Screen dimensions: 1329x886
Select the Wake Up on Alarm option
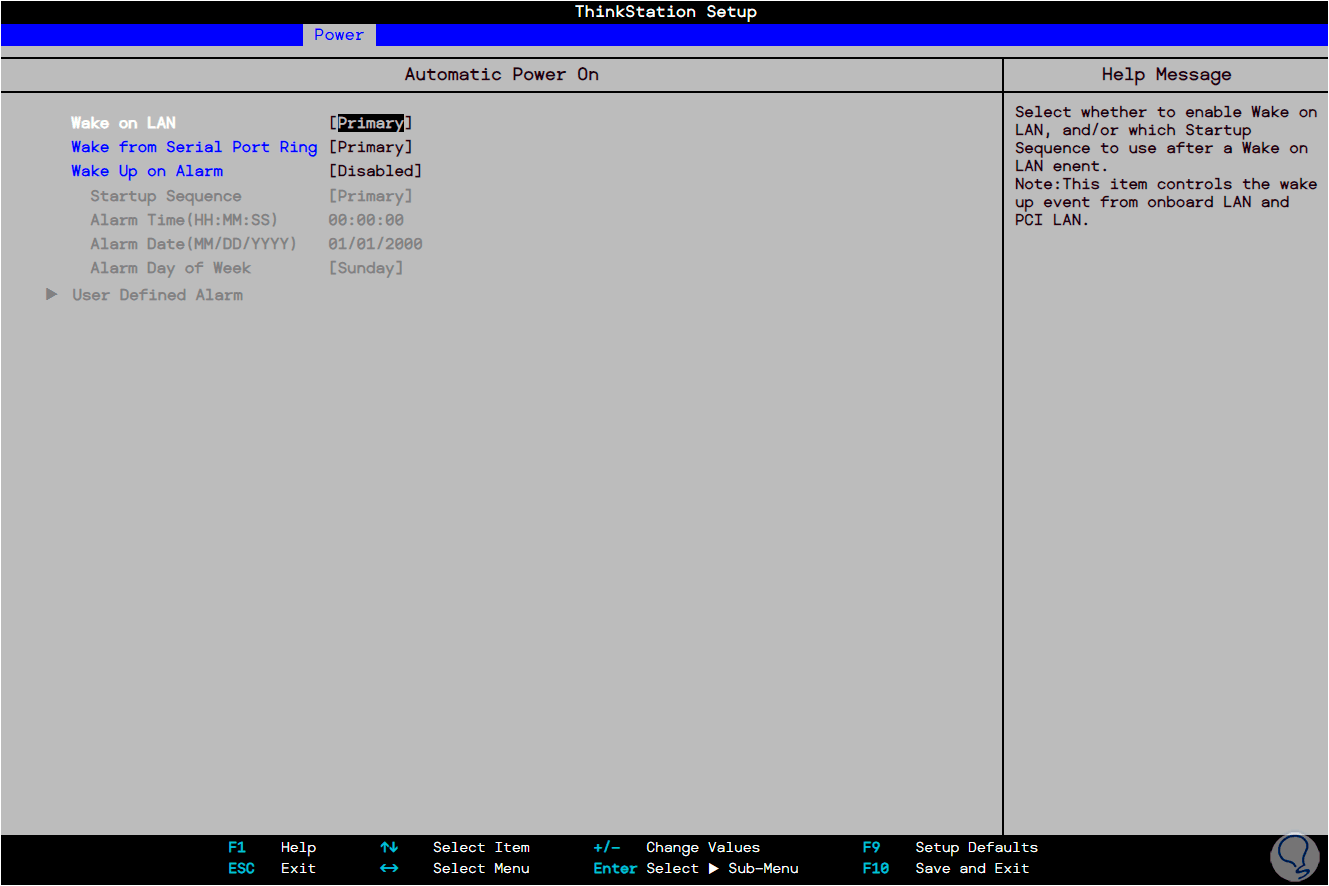click(x=147, y=171)
